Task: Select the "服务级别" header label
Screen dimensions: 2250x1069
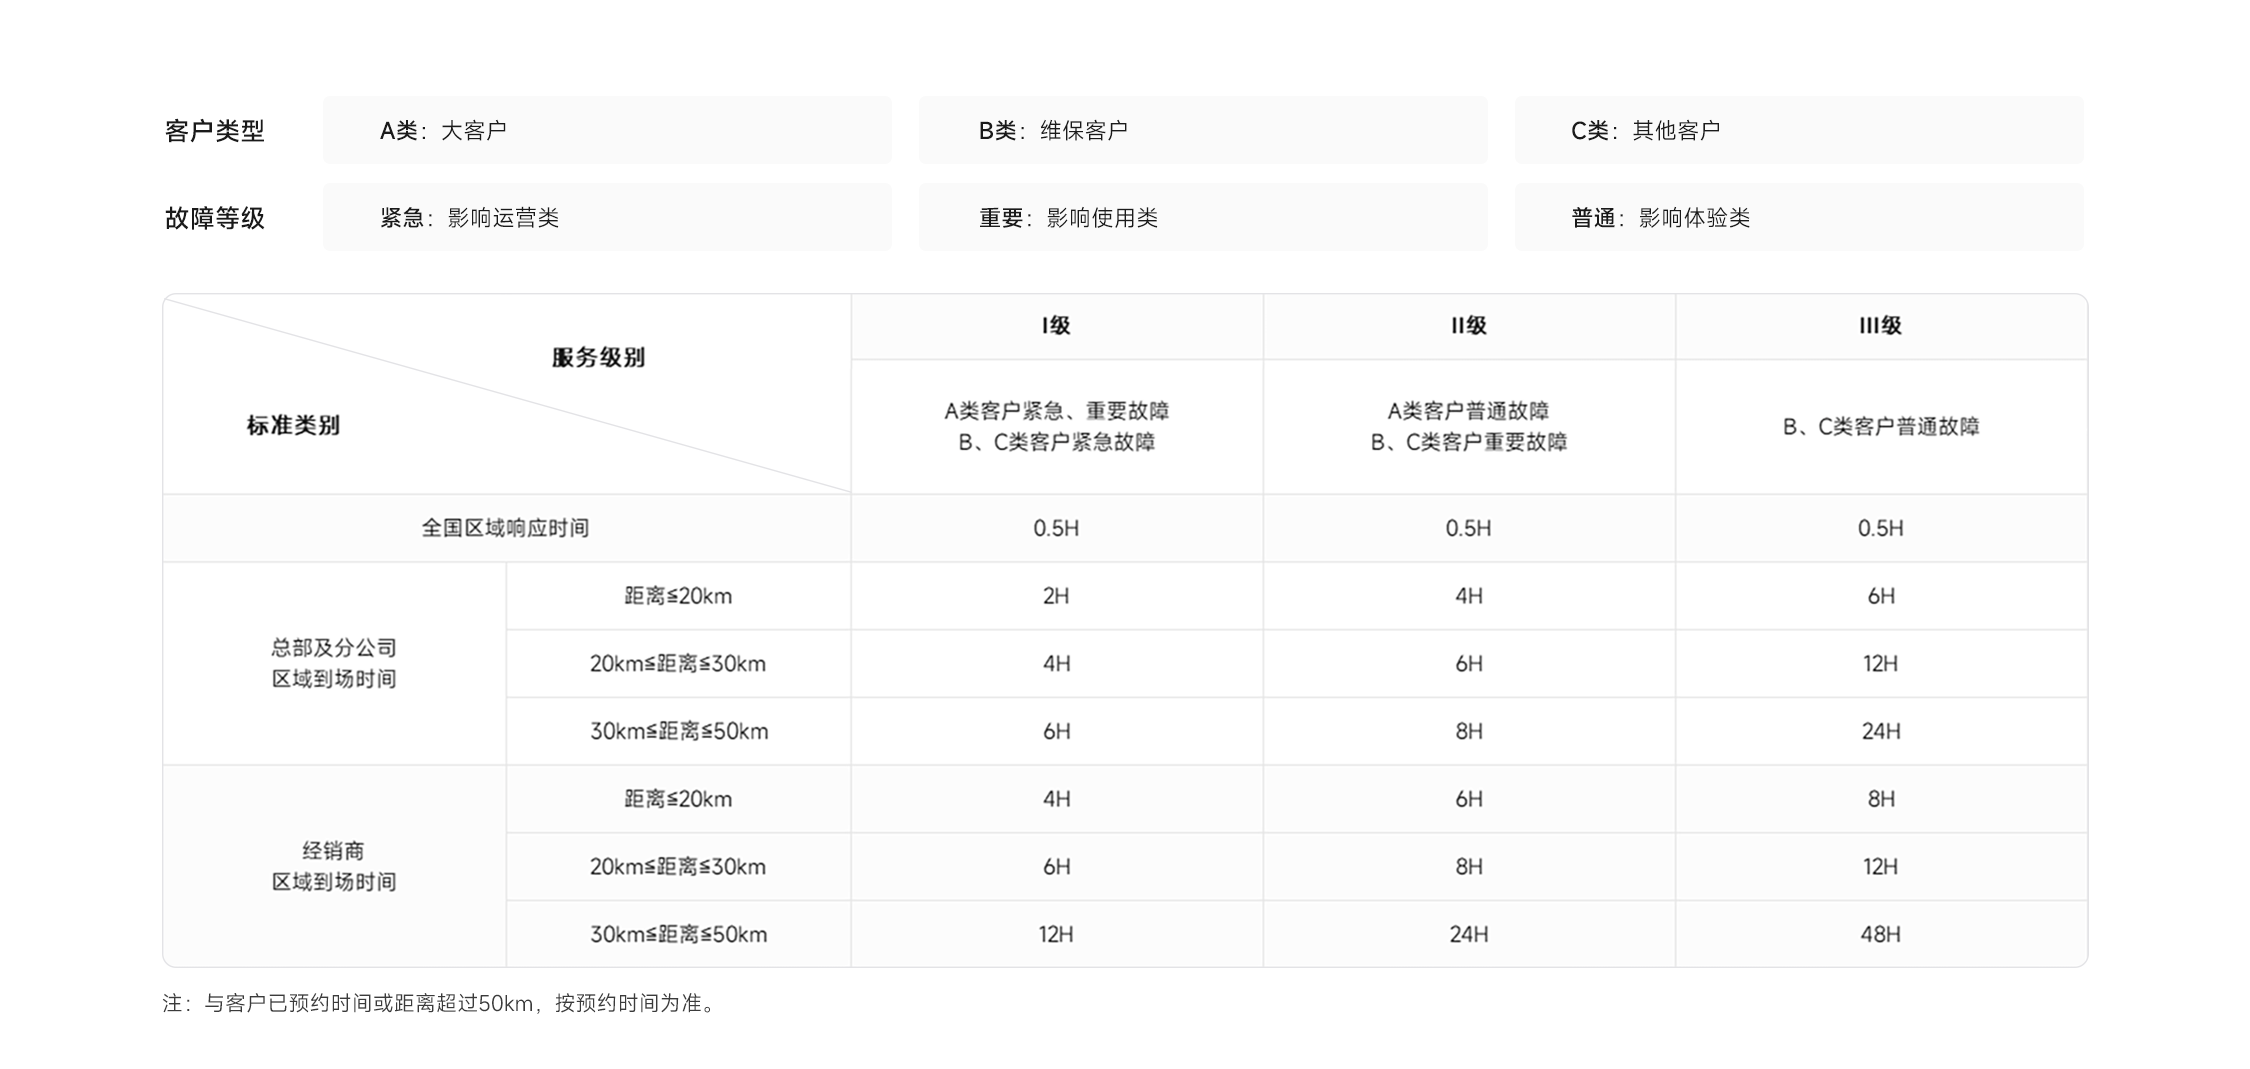Action: pos(598,358)
